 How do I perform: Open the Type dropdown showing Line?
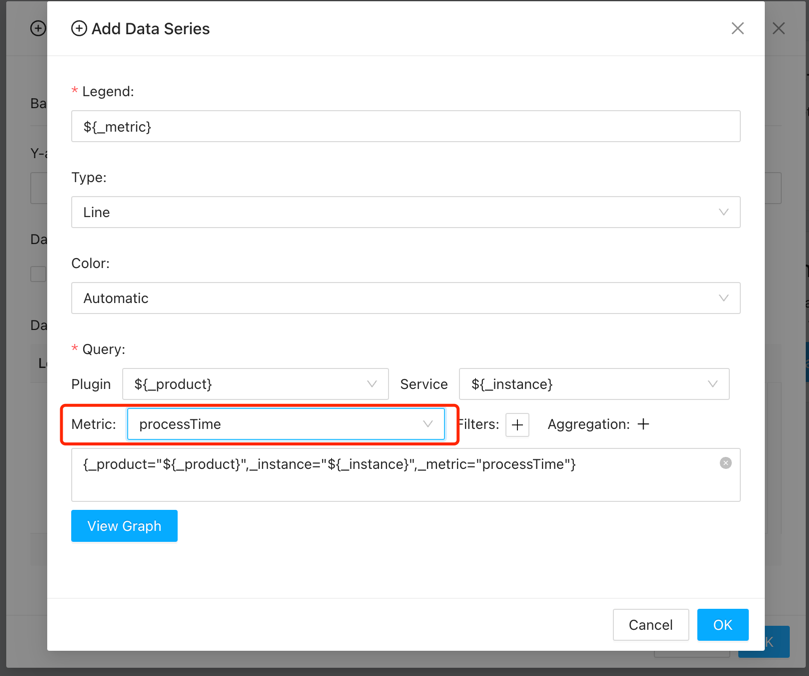(405, 212)
